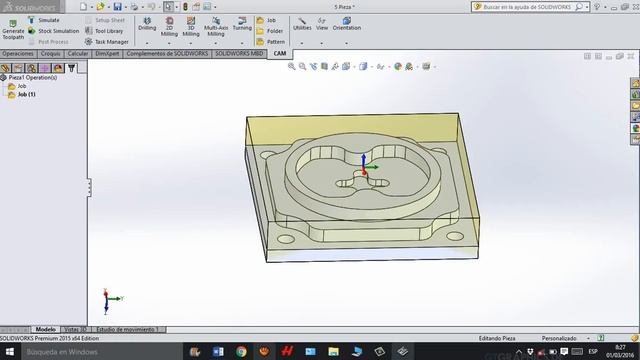Select Multi-Axis Milling
This screenshot has width=640, height=360.
(216, 27)
